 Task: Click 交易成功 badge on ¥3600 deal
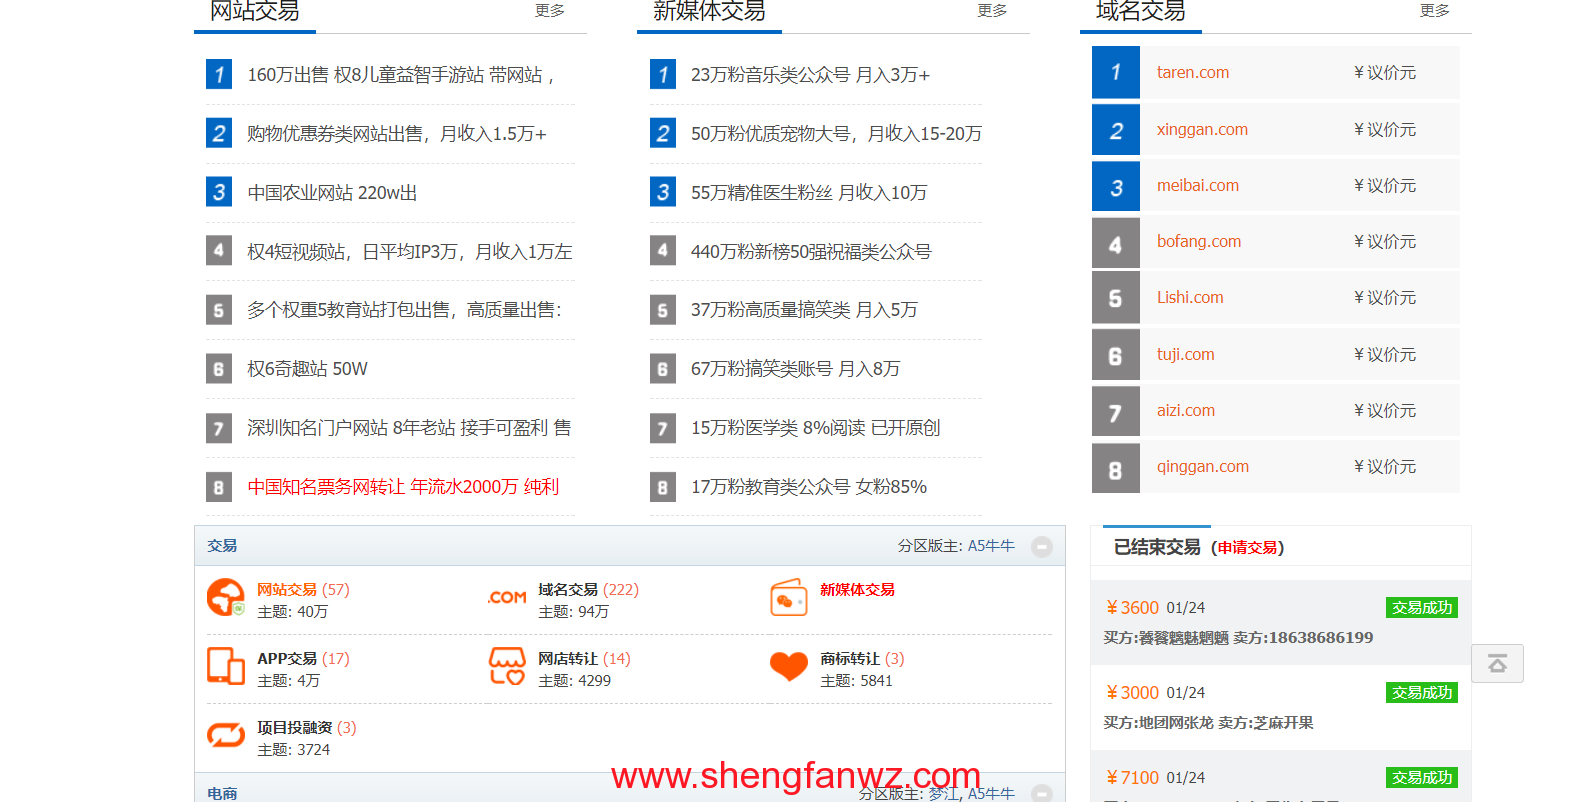pyautogui.click(x=1422, y=607)
